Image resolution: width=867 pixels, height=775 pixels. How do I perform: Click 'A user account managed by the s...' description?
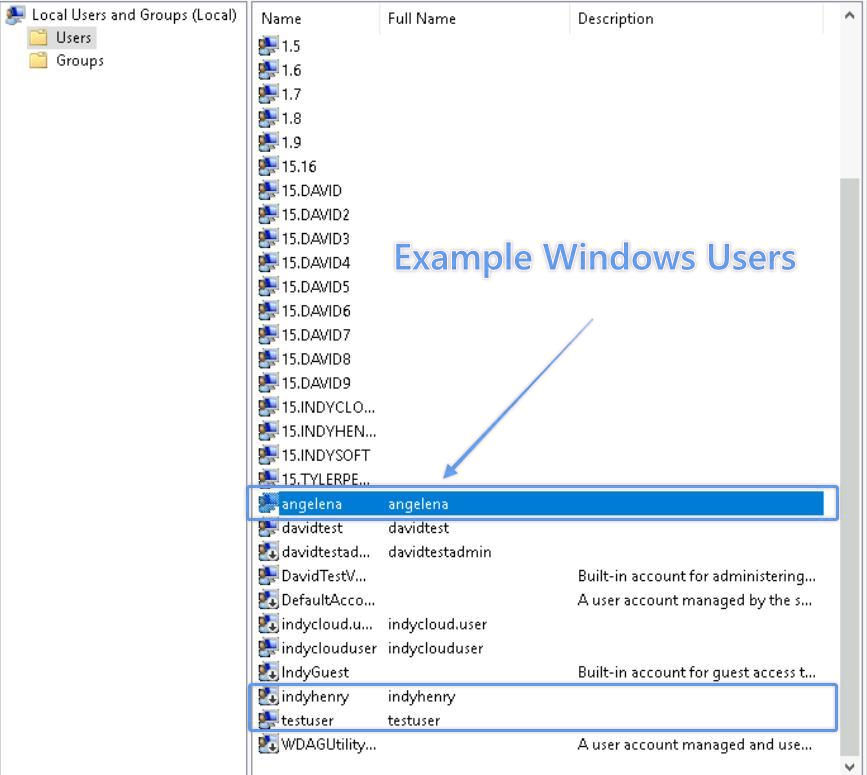[694, 600]
